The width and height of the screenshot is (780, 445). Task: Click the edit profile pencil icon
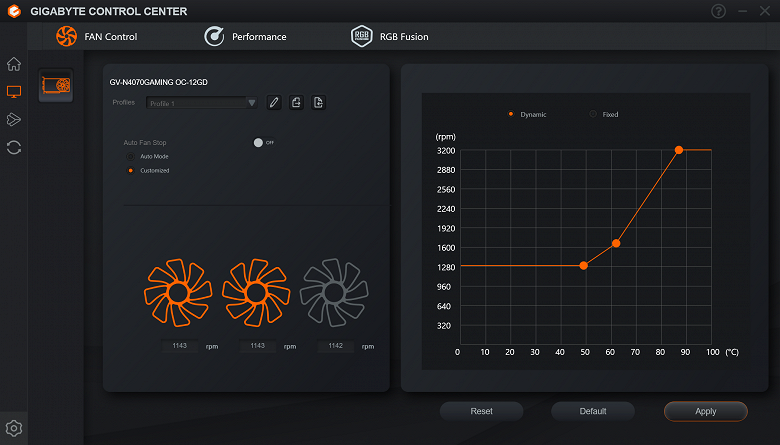click(x=274, y=102)
